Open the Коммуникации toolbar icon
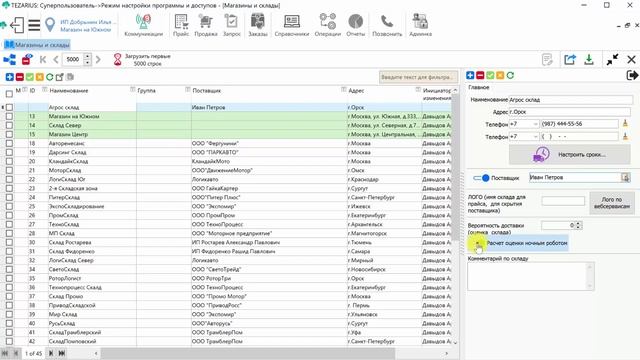Screen dimensions: 640x360 143,25
